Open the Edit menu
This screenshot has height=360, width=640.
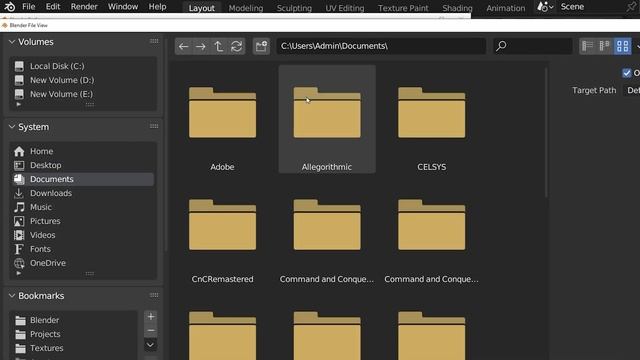tap(53, 7)
